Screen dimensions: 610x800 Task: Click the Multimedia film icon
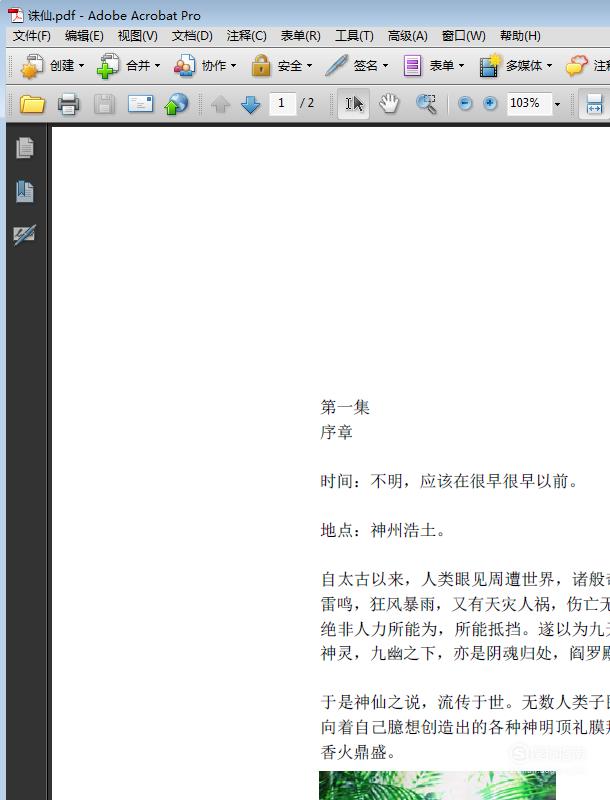coord(489,66)
